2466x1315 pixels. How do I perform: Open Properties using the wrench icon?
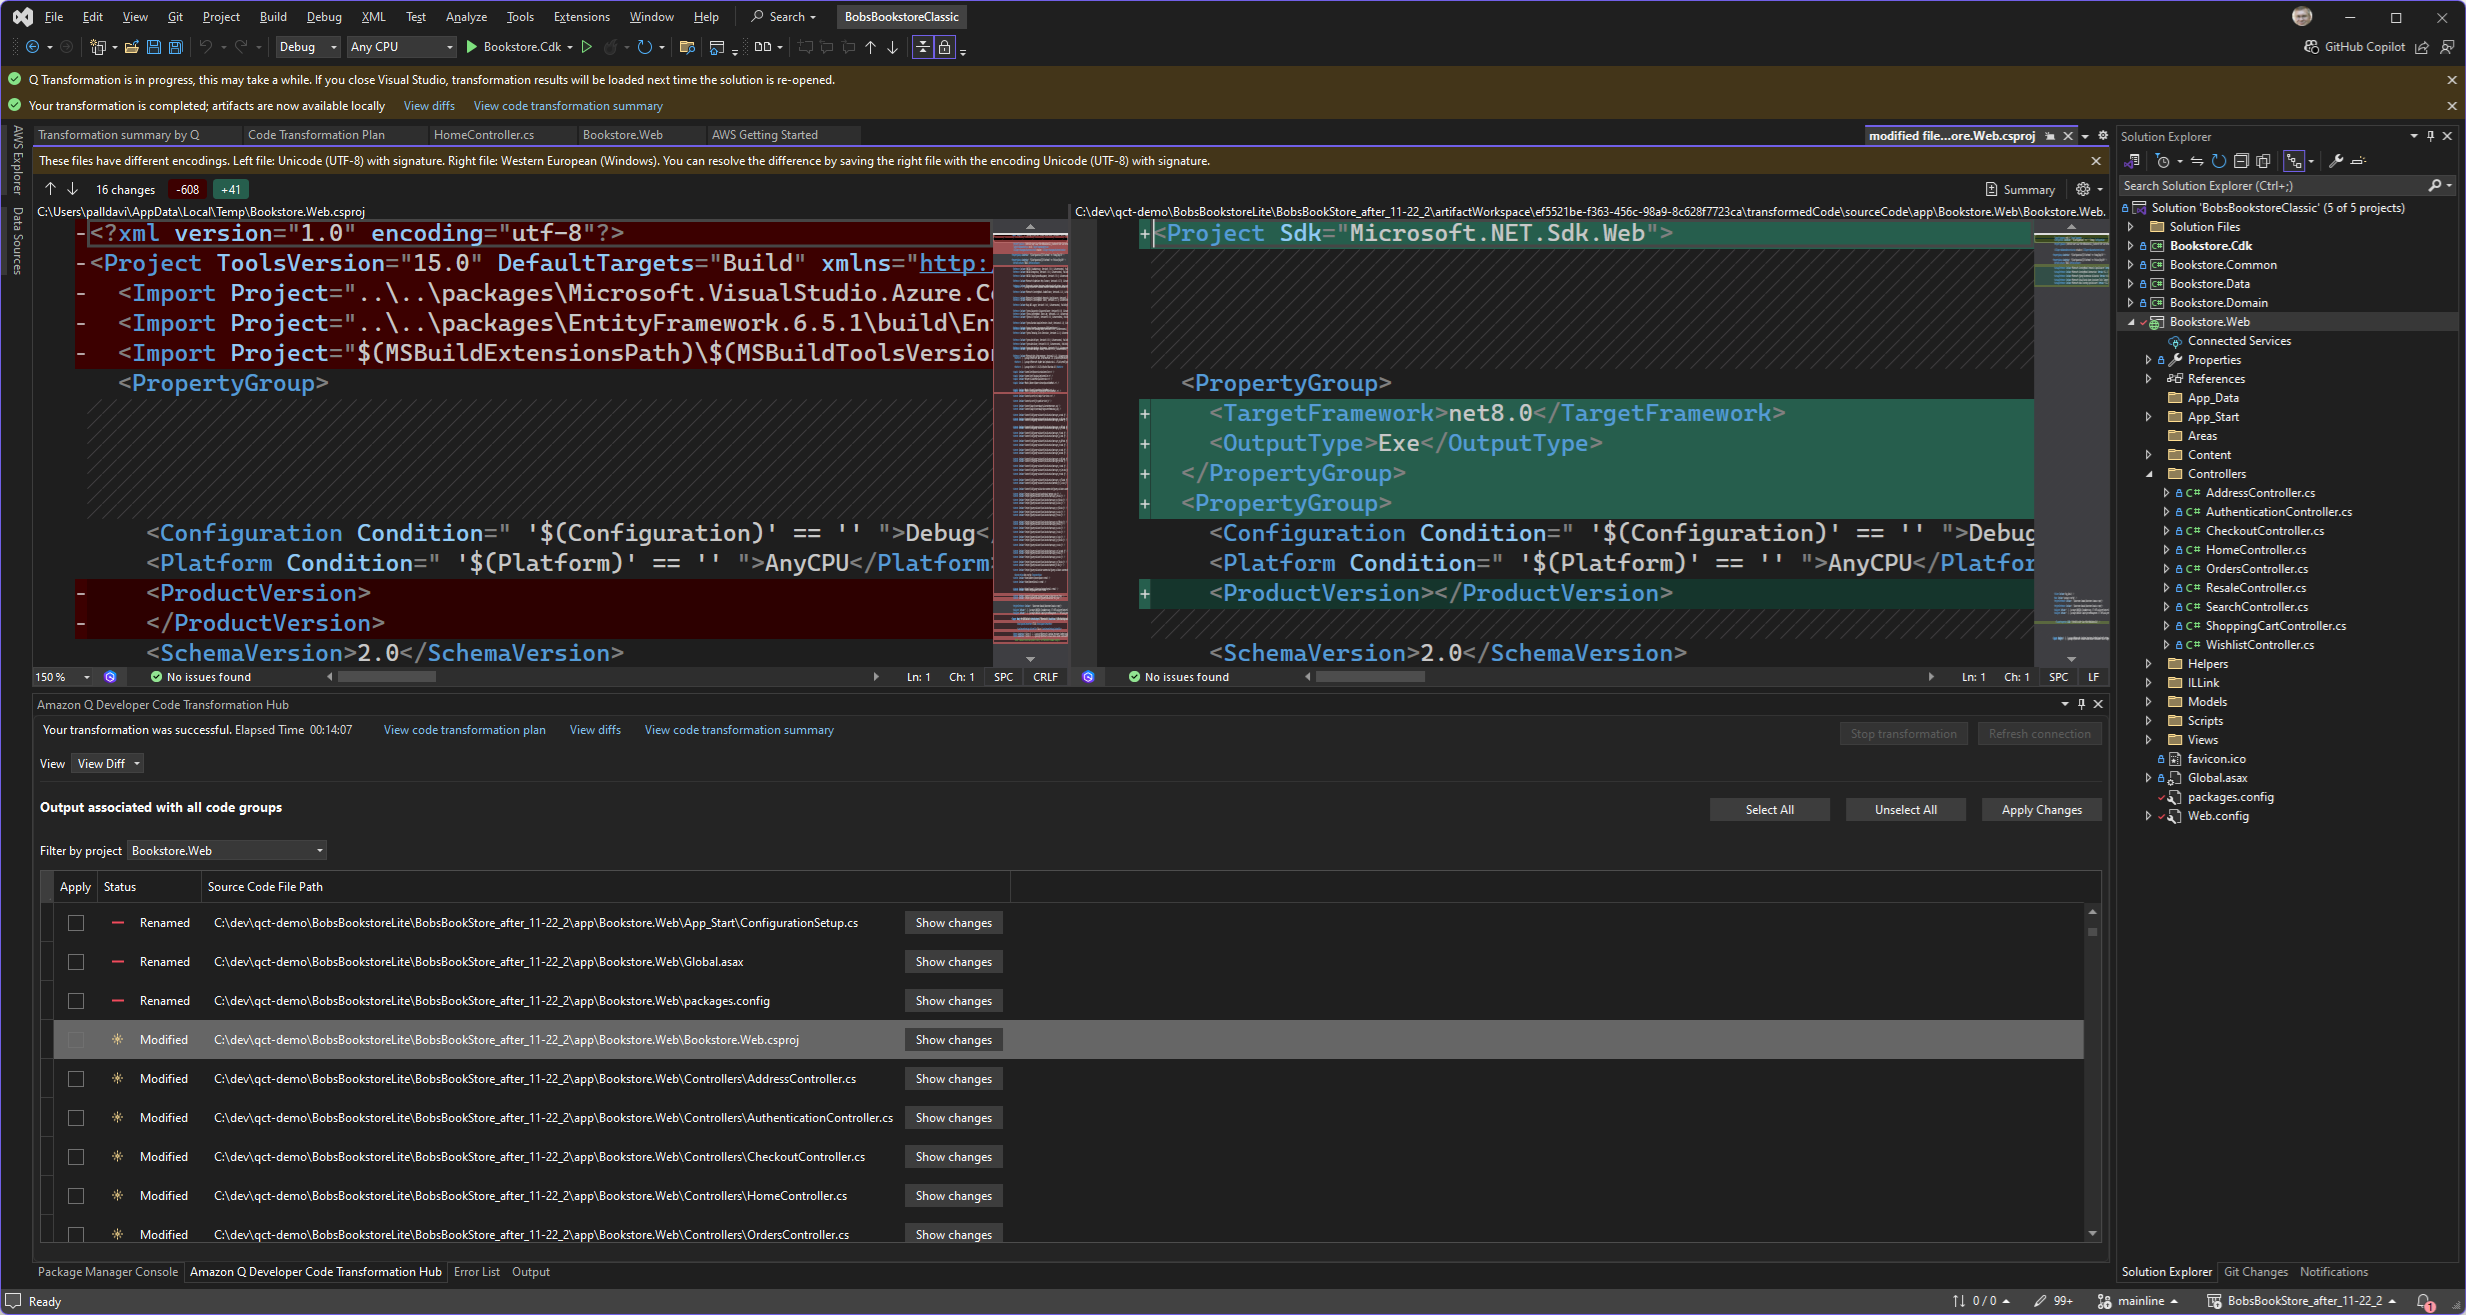(2336, 160)
